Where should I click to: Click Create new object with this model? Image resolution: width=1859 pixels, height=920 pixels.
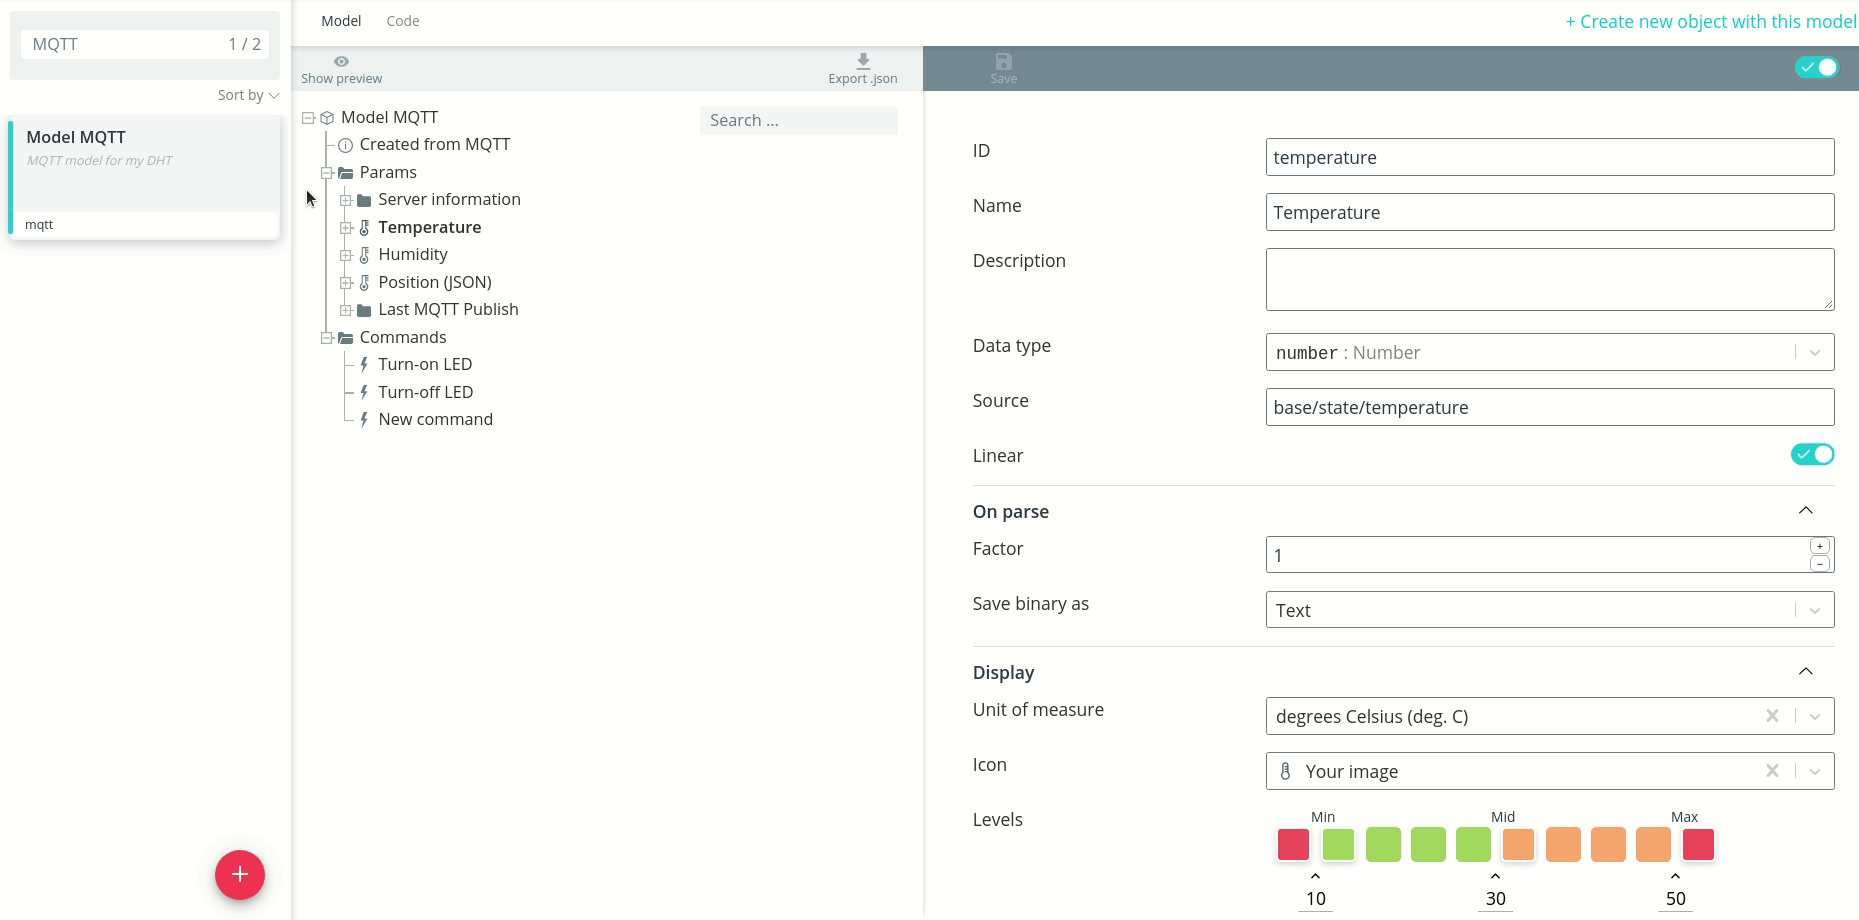tap(1710, 22)
